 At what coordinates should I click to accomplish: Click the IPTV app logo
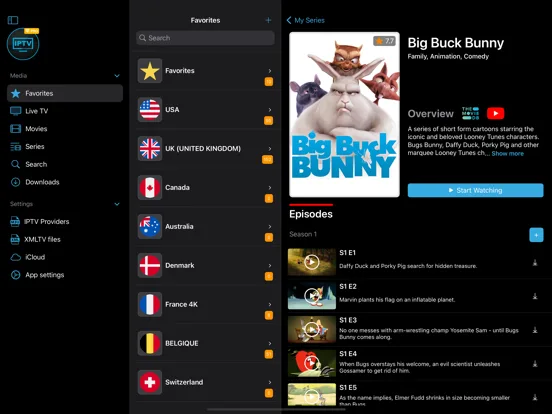click(23, 44)
